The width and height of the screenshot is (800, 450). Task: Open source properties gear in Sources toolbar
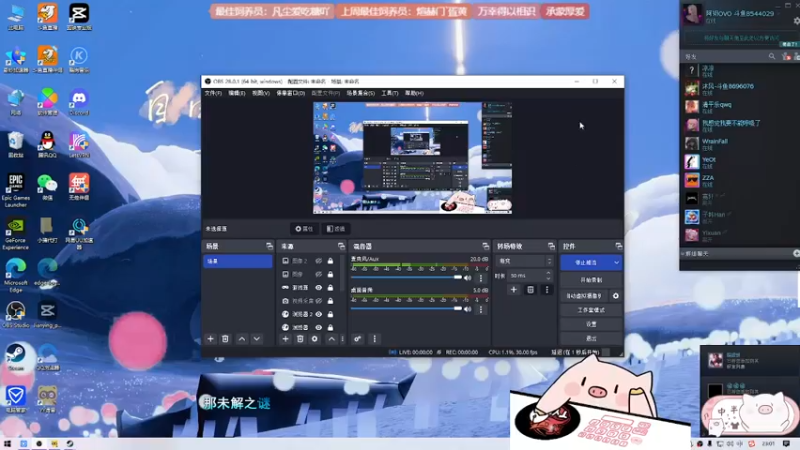315,339
